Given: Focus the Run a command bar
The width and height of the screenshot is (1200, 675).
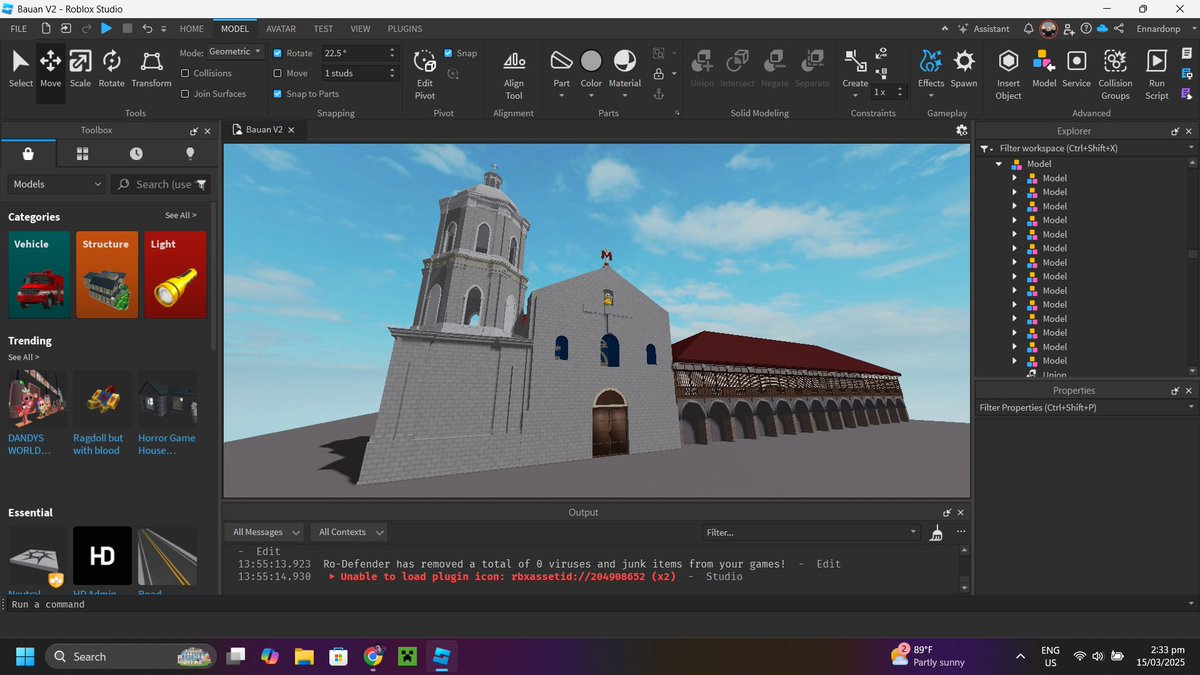Looking at the screenshot, I should 600,604.
